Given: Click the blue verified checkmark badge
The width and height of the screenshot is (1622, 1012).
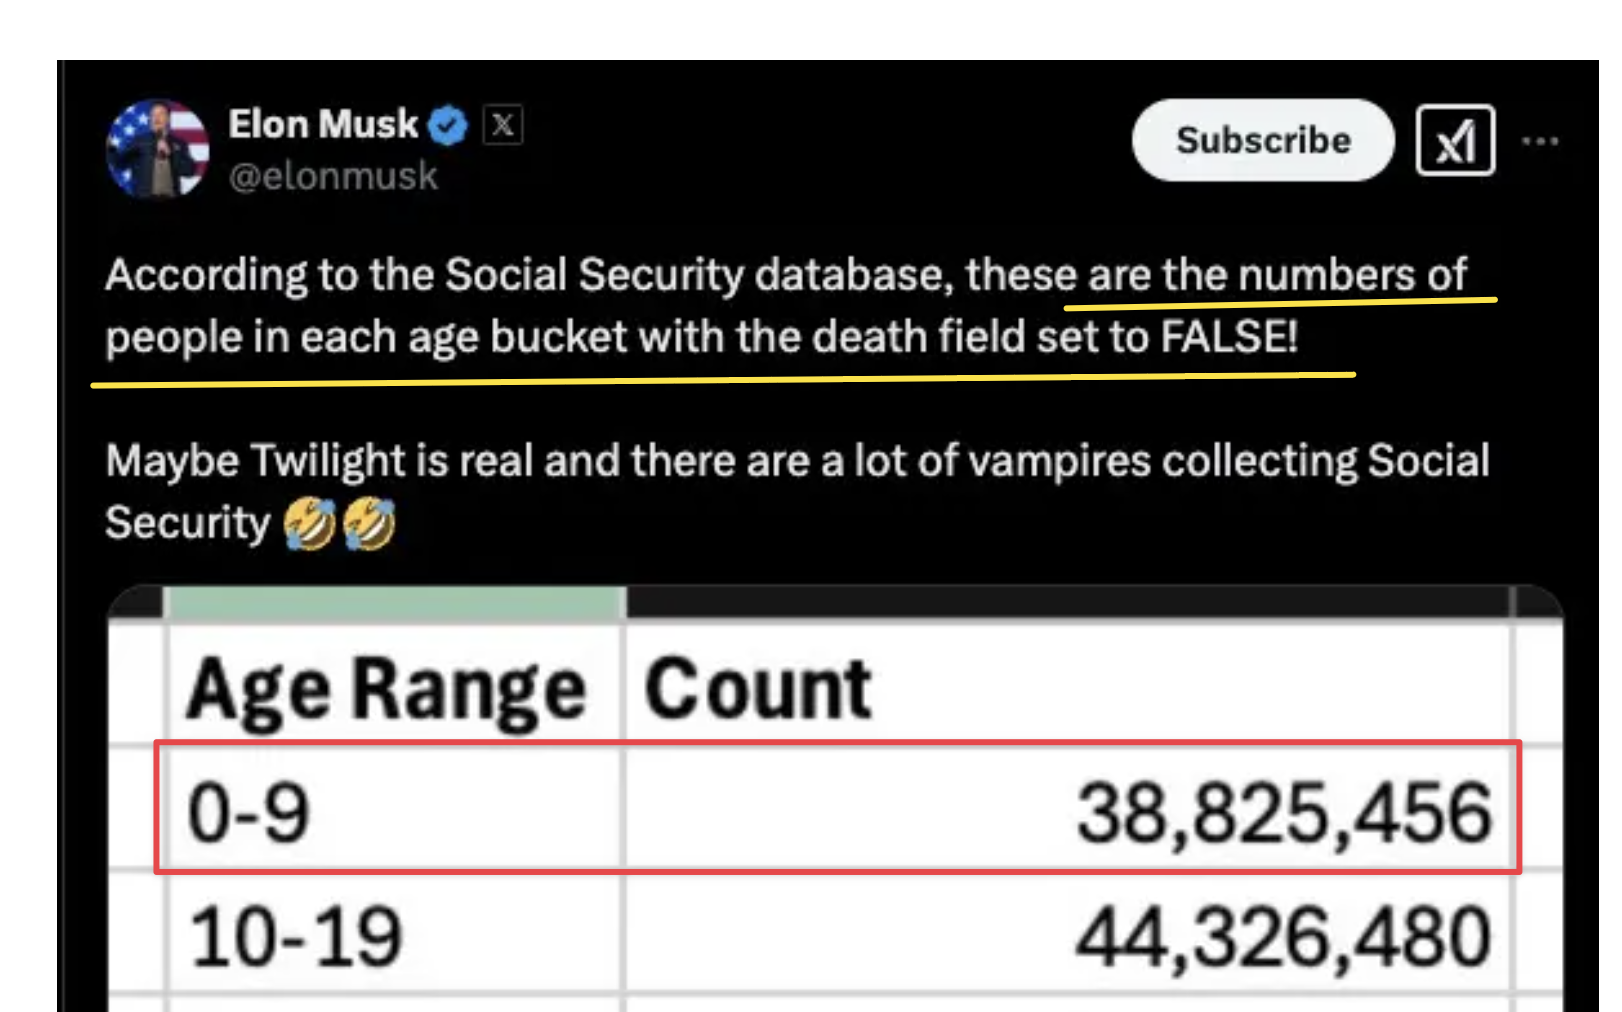Looking at the screenshot, I should 448,125.
